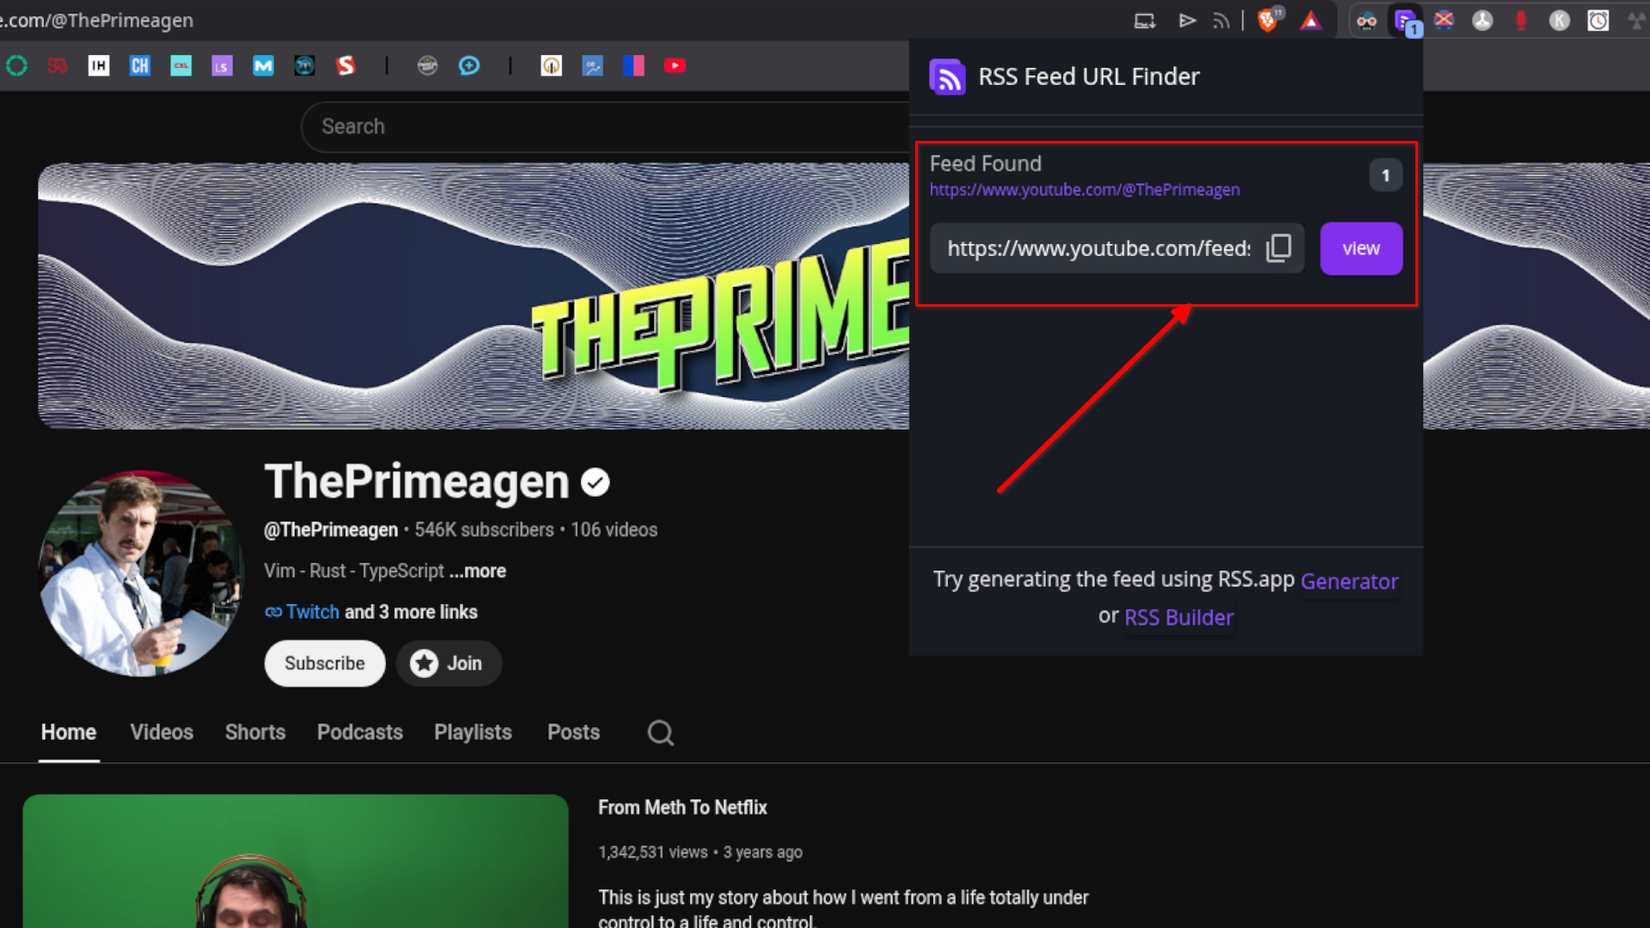
Task: Expand channel description with ...more
Action: [477, 571]
